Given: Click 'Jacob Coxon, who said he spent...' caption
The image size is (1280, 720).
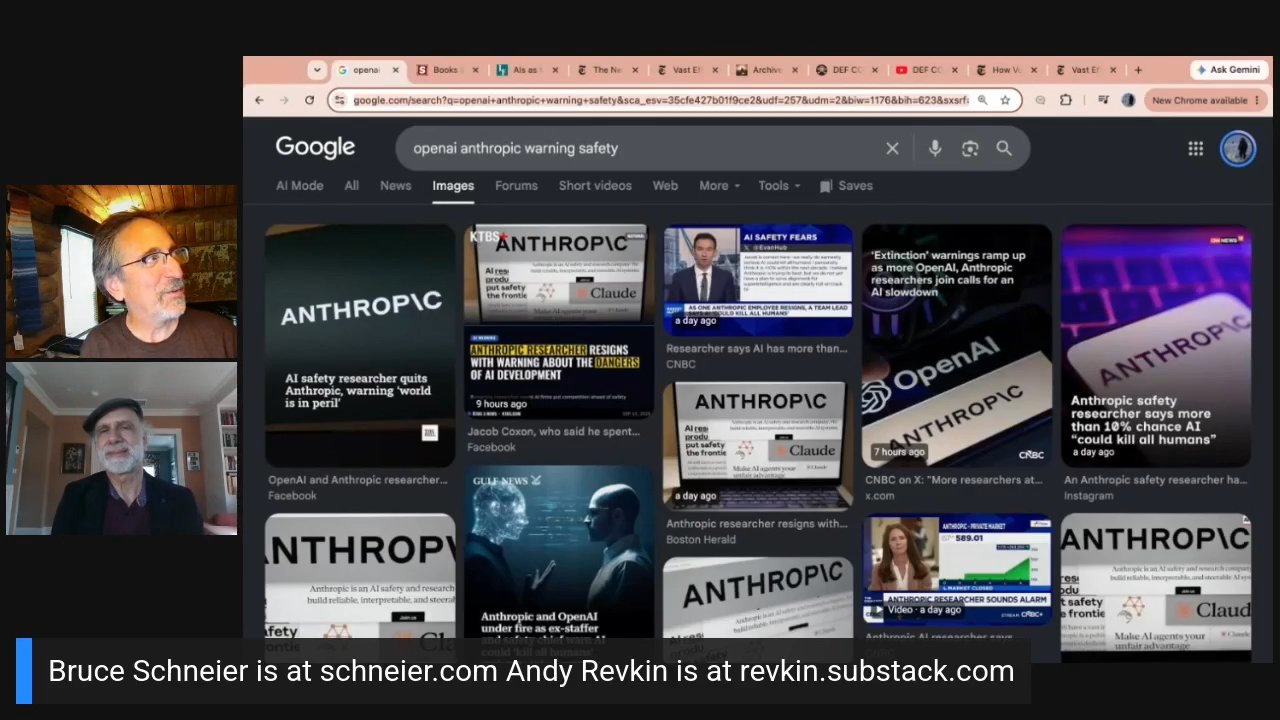Looking at the screenshot, I should pyautogui.click(x=553, y=432).
